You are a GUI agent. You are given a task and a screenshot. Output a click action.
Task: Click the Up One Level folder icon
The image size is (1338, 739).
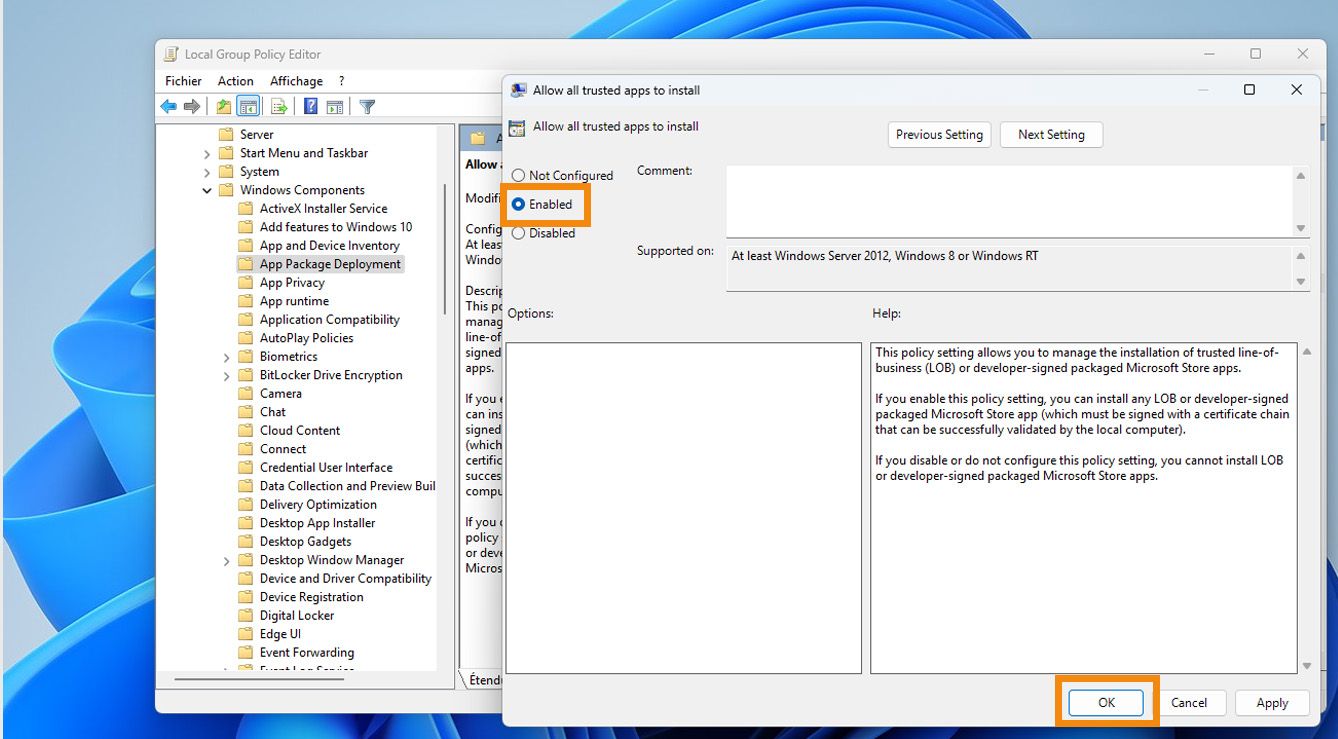[224, 107]
